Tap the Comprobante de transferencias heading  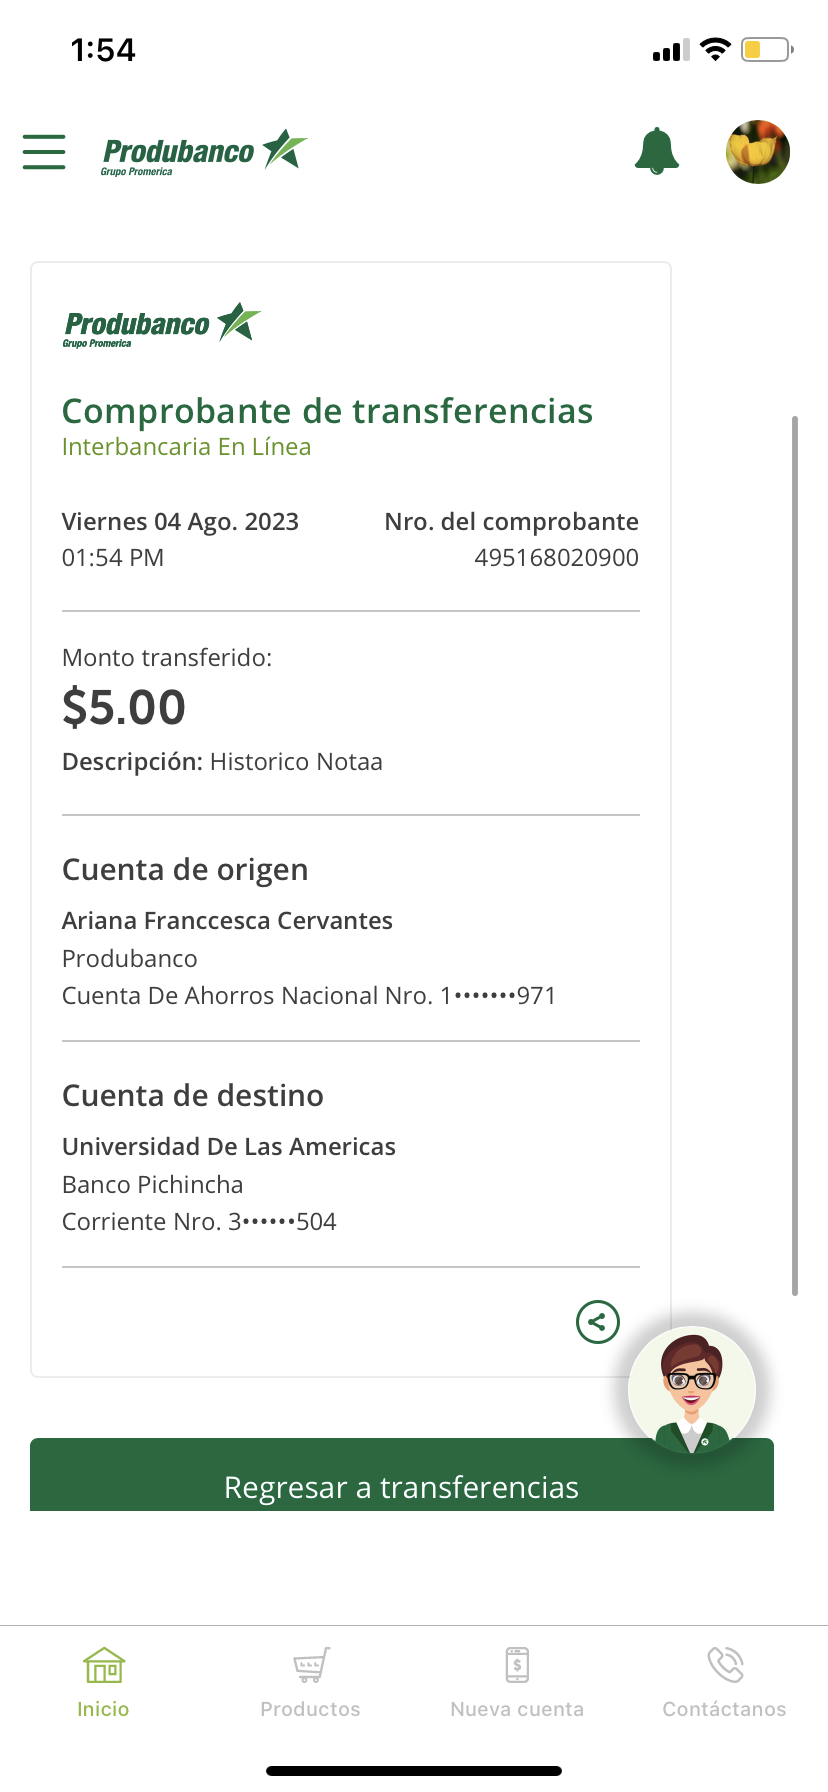[x=327, y=411]
